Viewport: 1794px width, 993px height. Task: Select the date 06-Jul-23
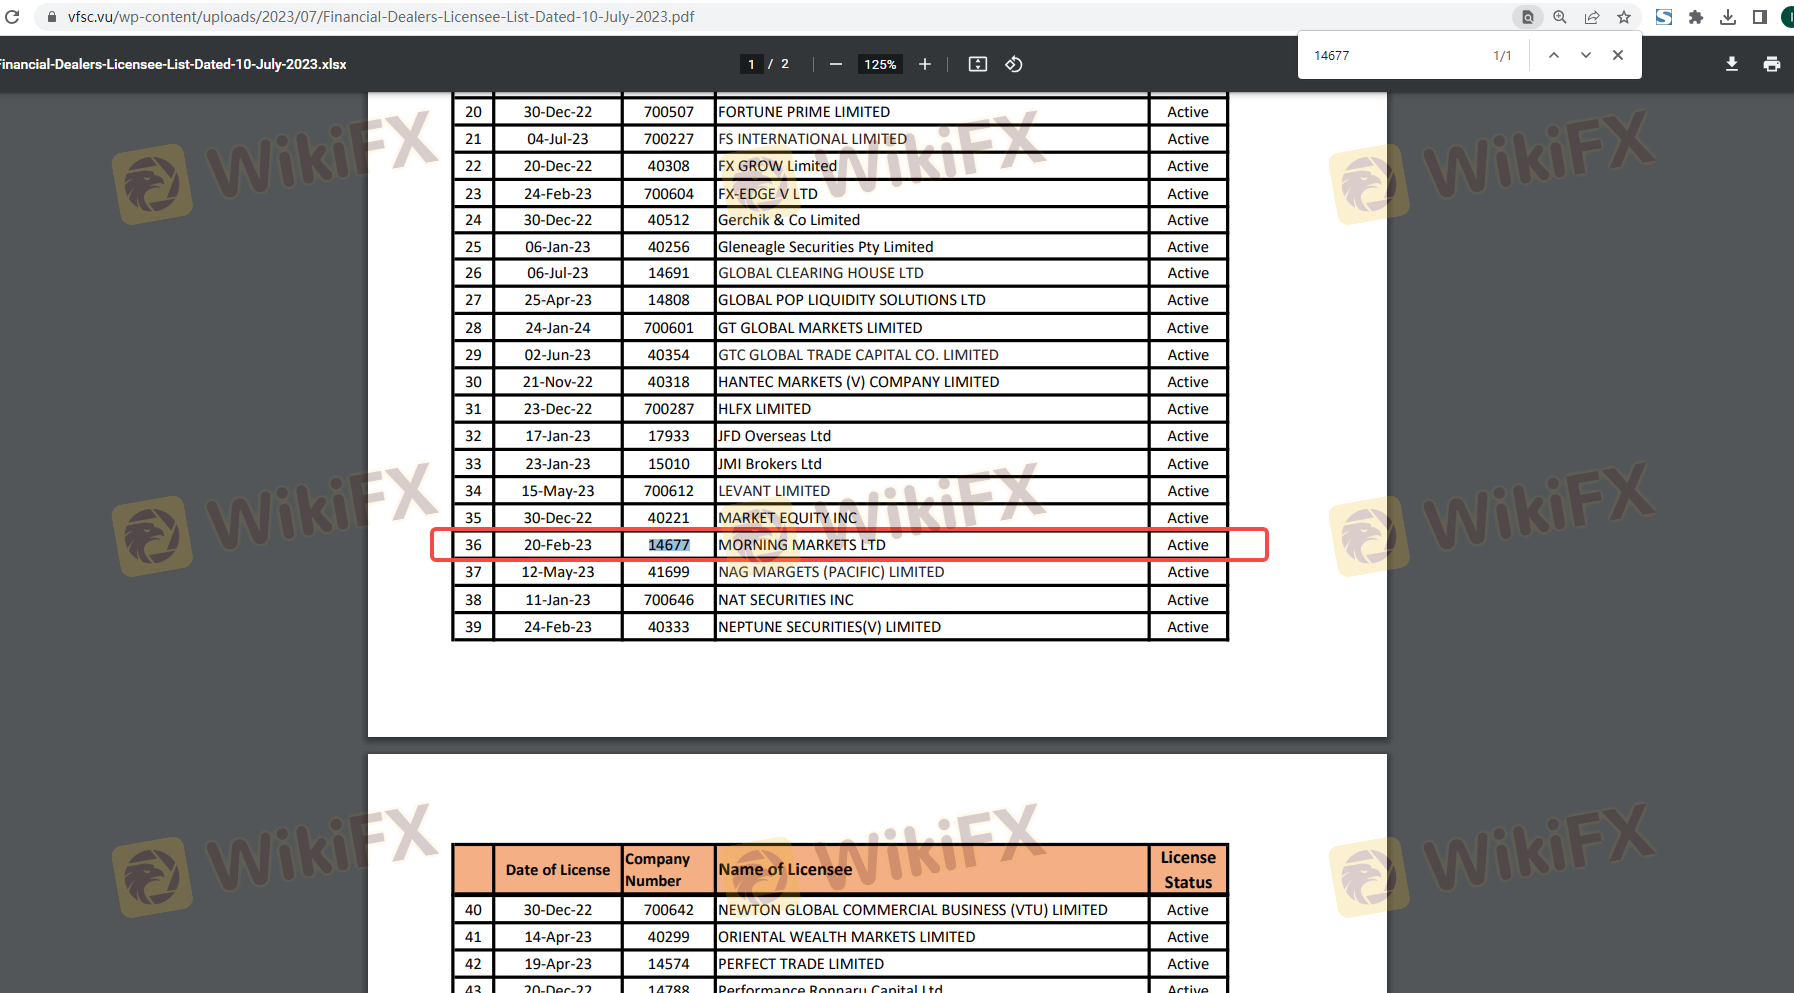[558, 273]
